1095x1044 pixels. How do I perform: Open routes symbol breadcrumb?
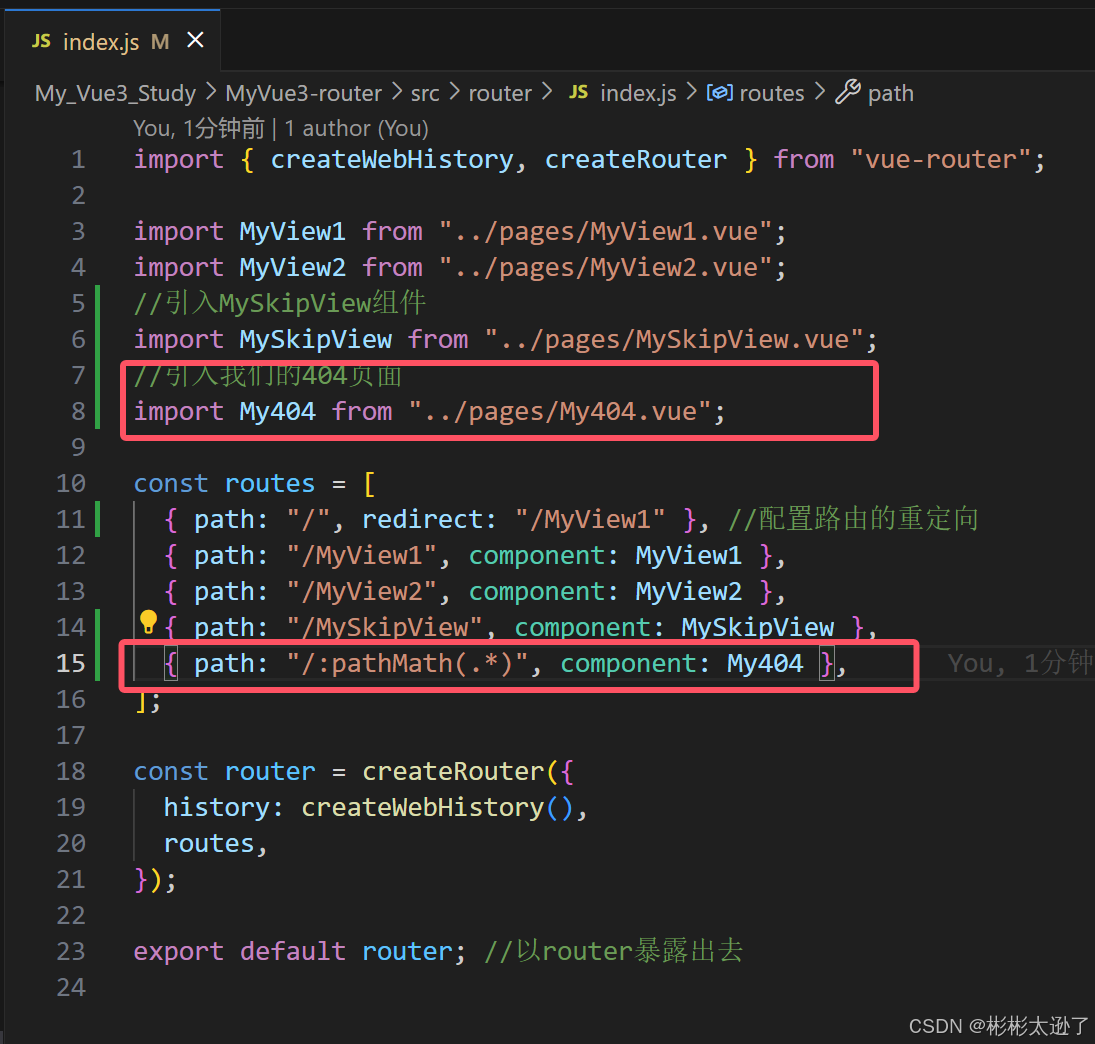pyautogui.click(x=772, y=93)
